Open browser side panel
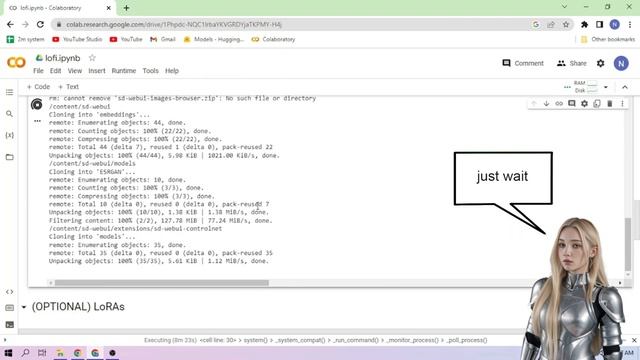The height and width of the screenshot is (360, 640). (599, 24)
